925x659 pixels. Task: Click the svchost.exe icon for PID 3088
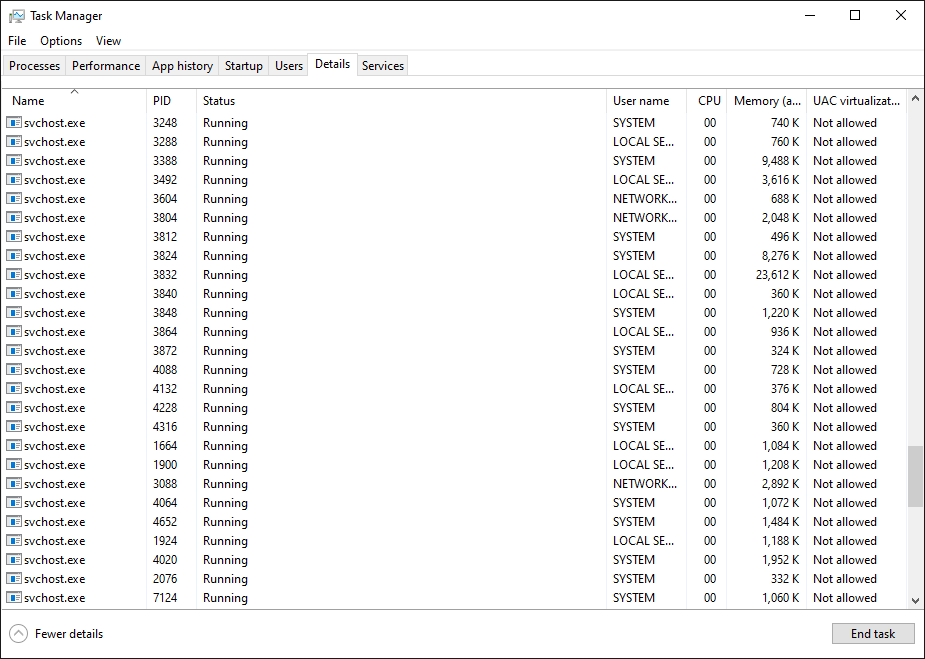[14, 484]
